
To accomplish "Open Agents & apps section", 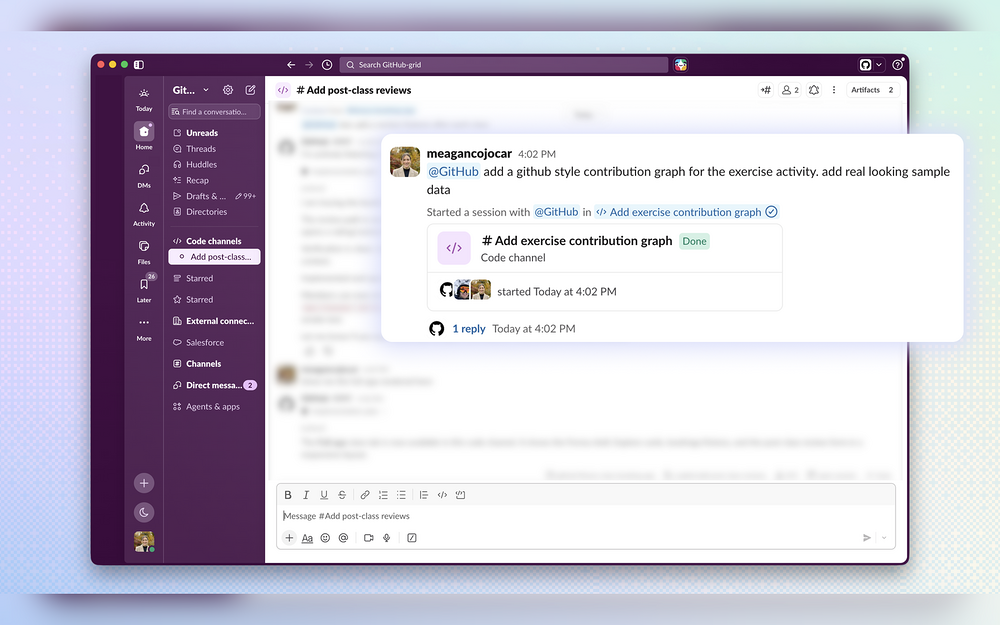I will (x=214, y=406).
